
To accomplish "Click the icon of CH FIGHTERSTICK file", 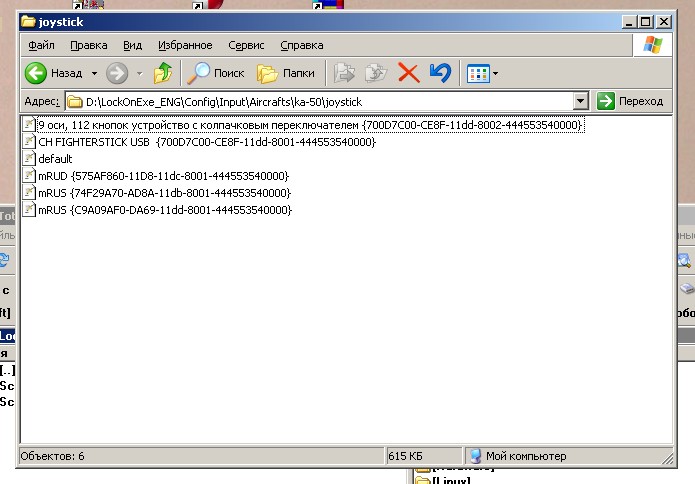I will point(29,141).
